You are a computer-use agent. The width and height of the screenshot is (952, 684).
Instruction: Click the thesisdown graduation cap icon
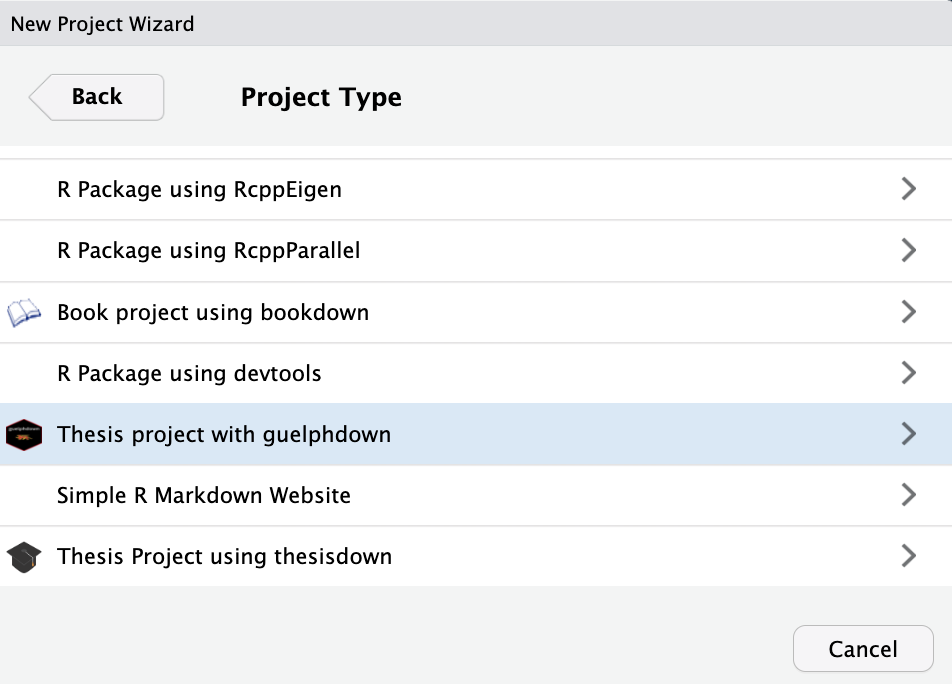(24, 557)
